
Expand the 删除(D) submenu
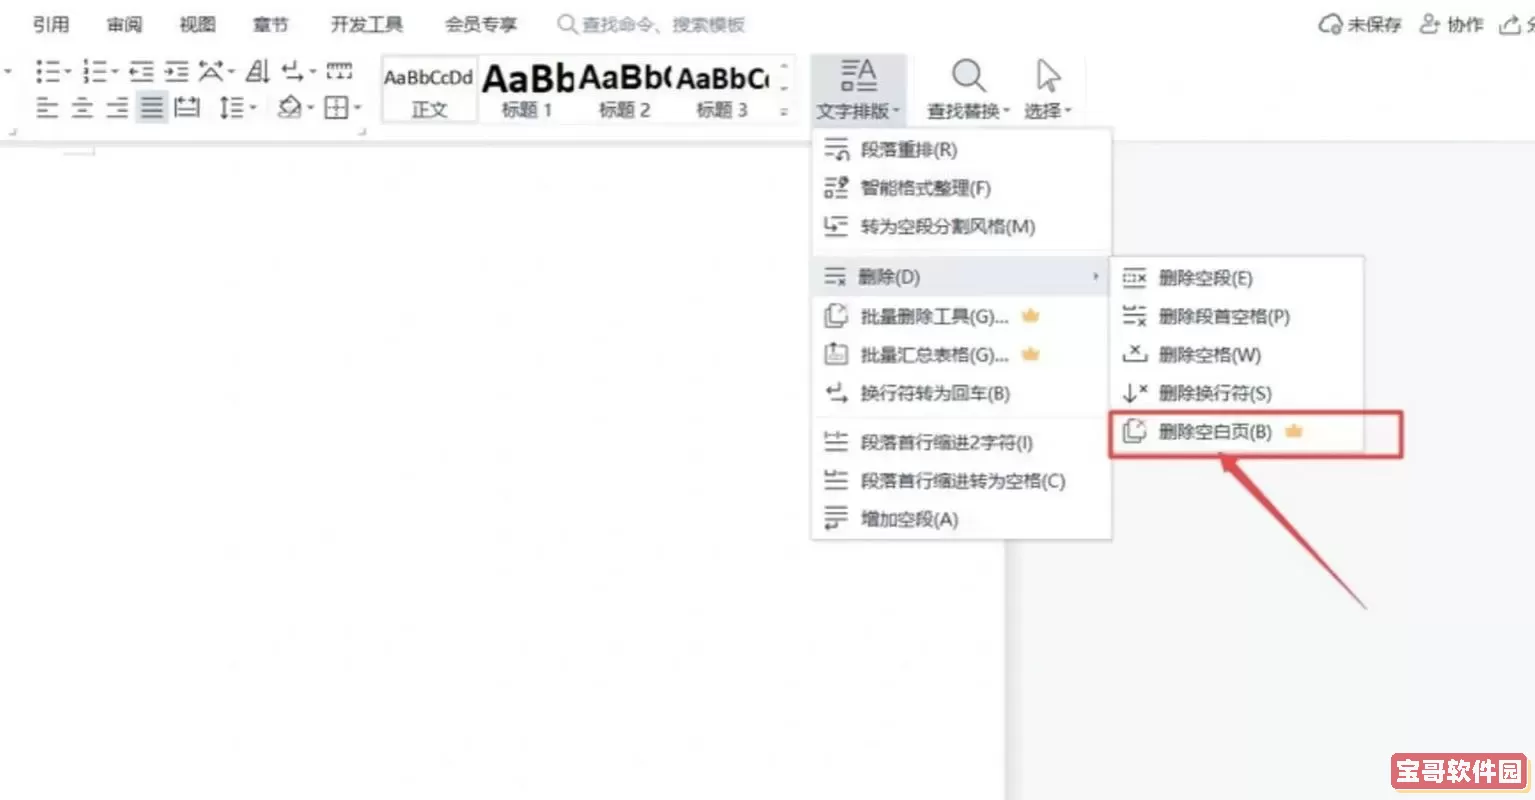click(962, 277)
